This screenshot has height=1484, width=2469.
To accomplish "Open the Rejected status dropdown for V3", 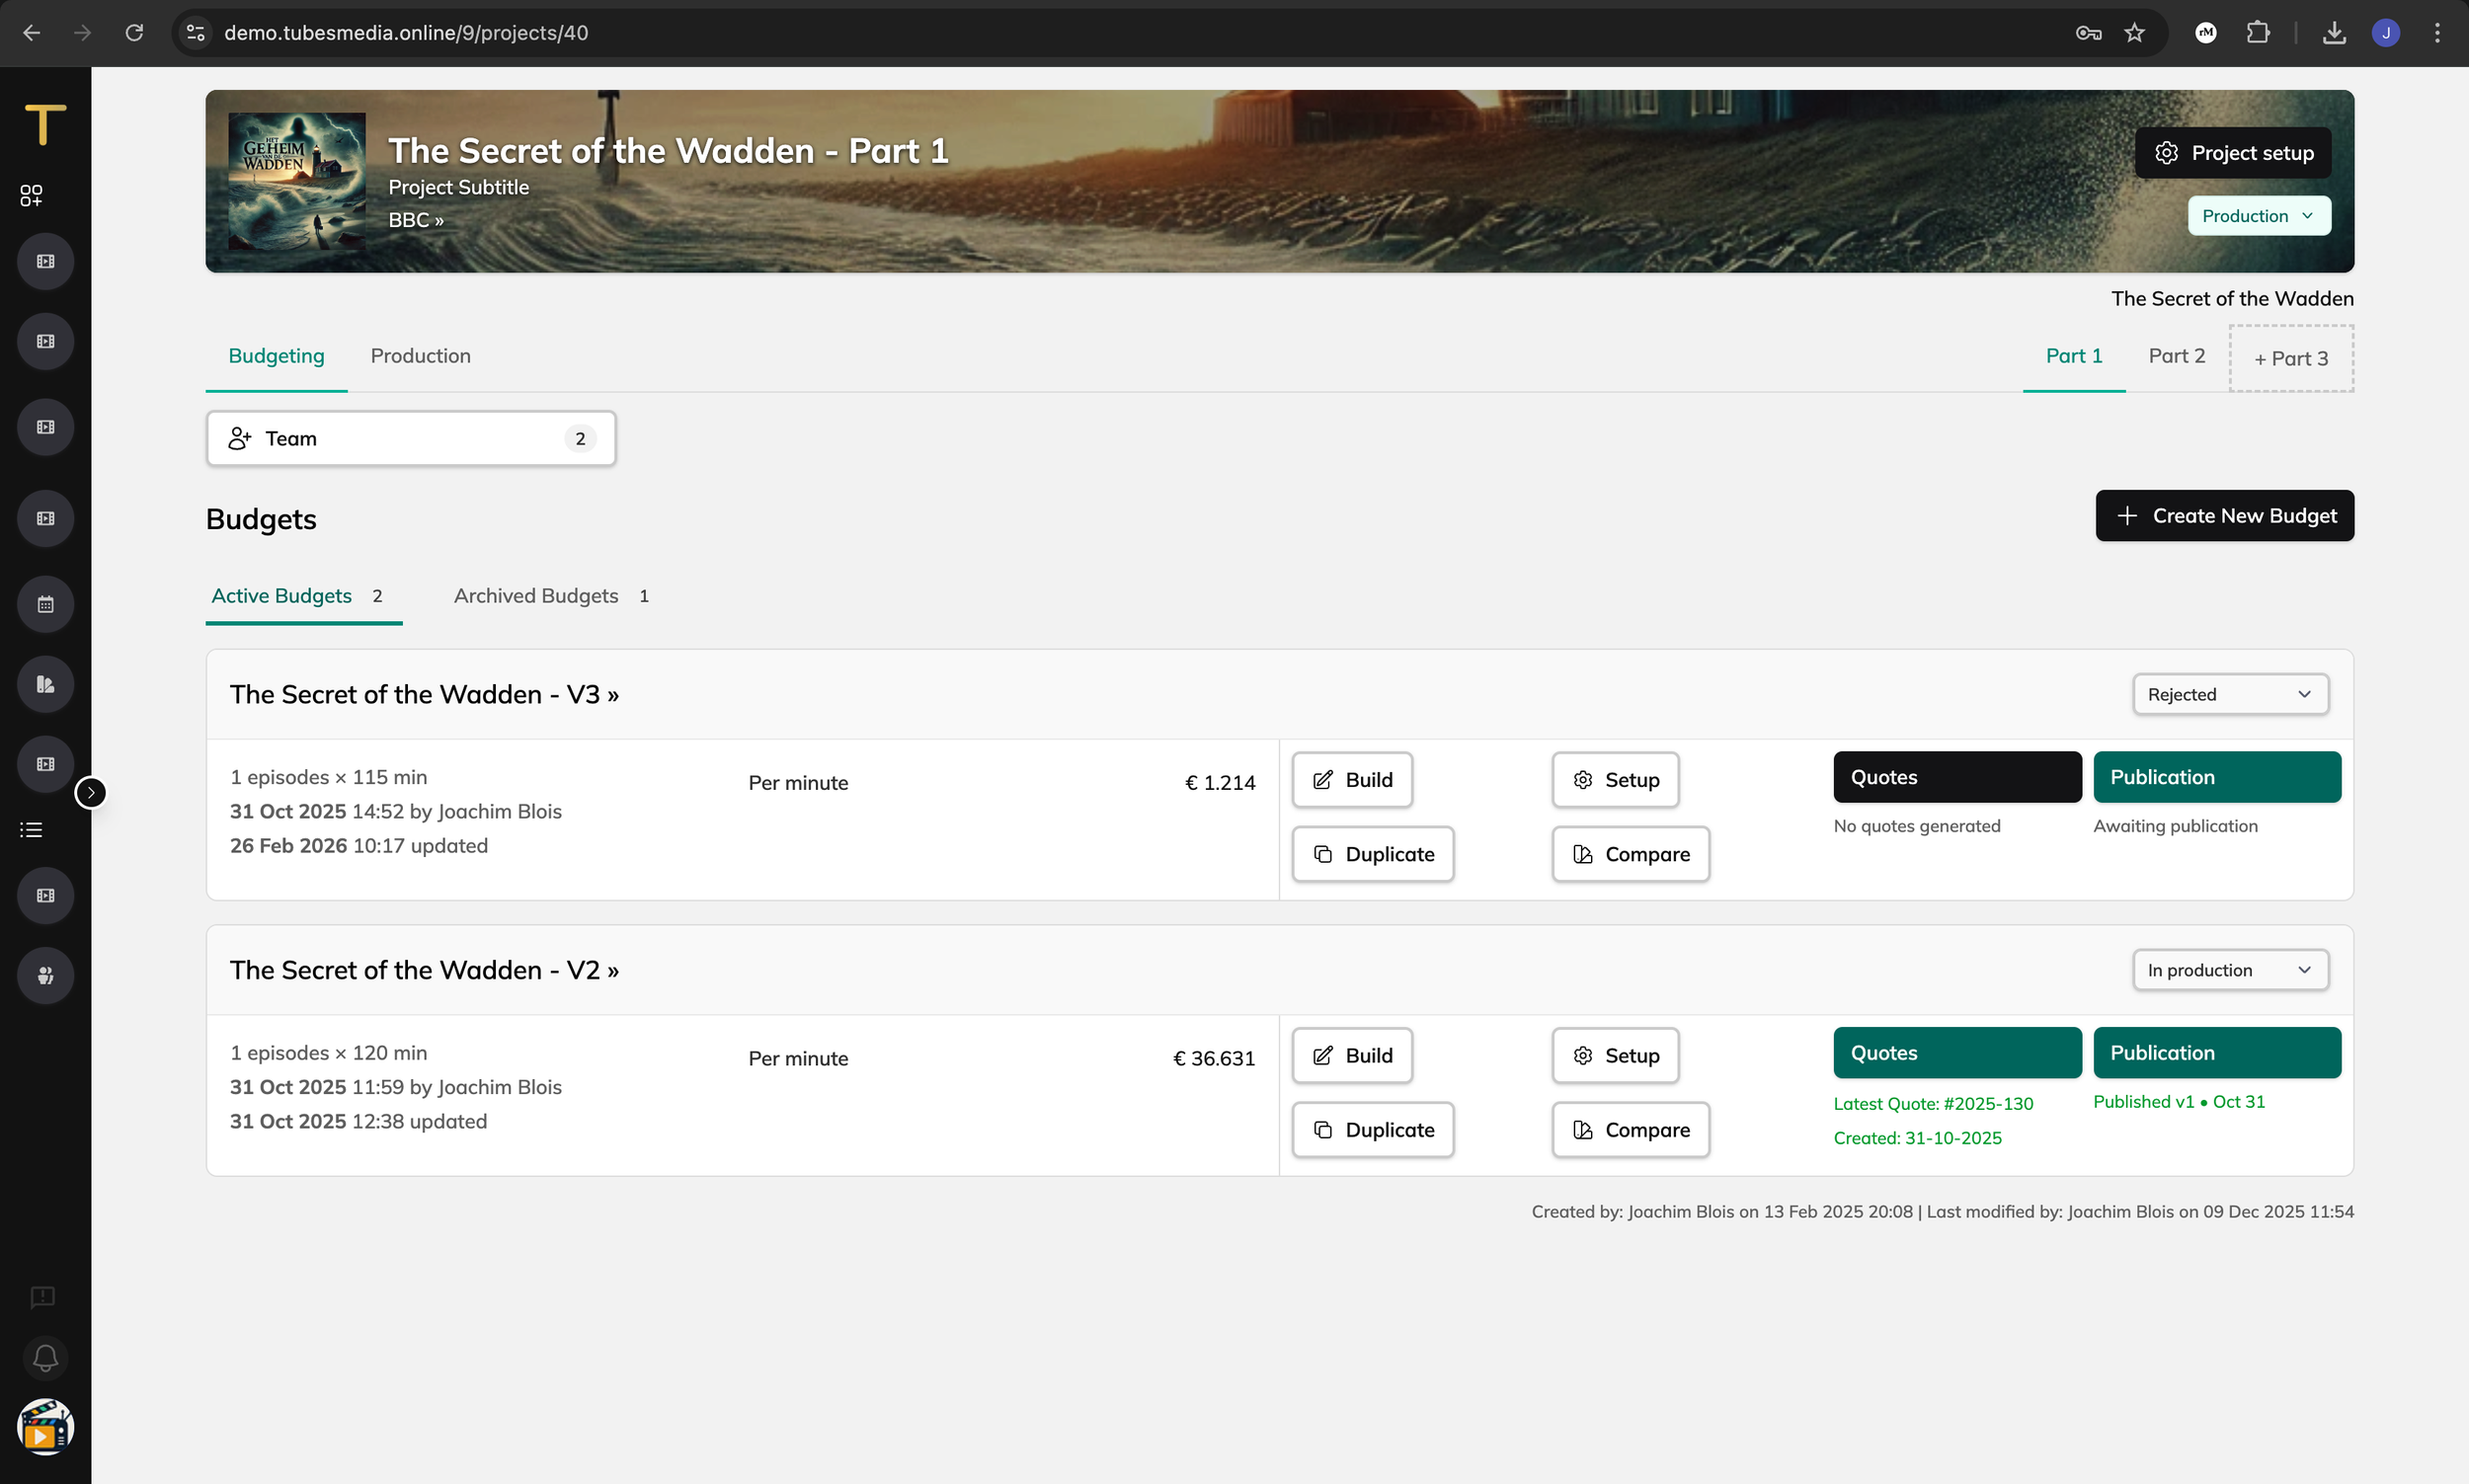I will coord(2229,694).
